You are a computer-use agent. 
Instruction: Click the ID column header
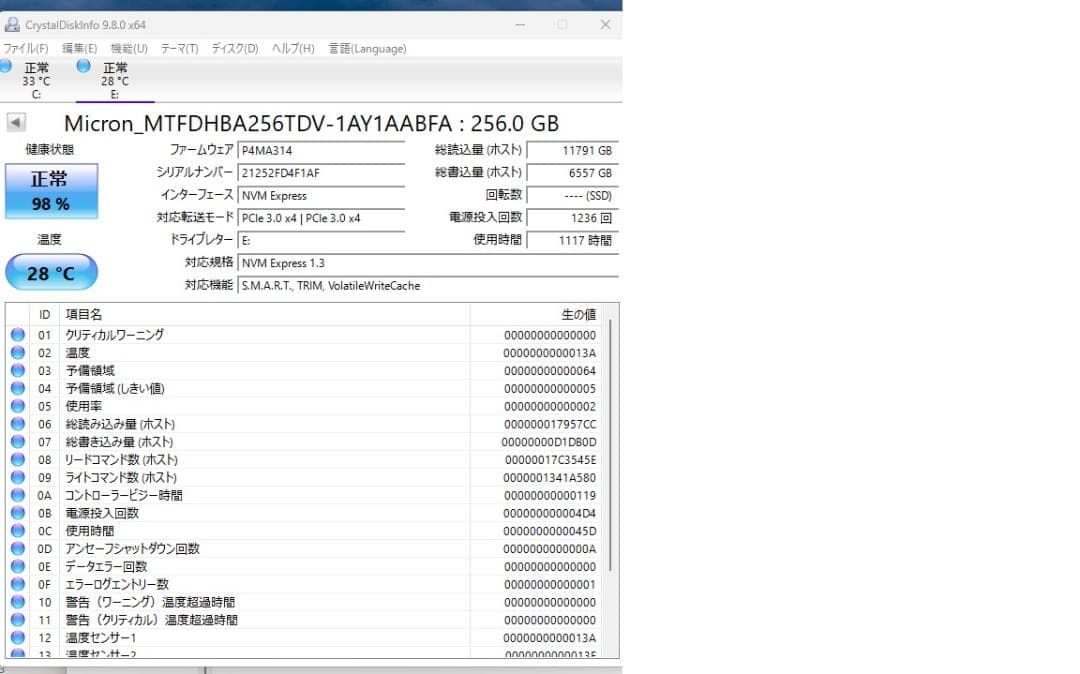click(45, 315)
